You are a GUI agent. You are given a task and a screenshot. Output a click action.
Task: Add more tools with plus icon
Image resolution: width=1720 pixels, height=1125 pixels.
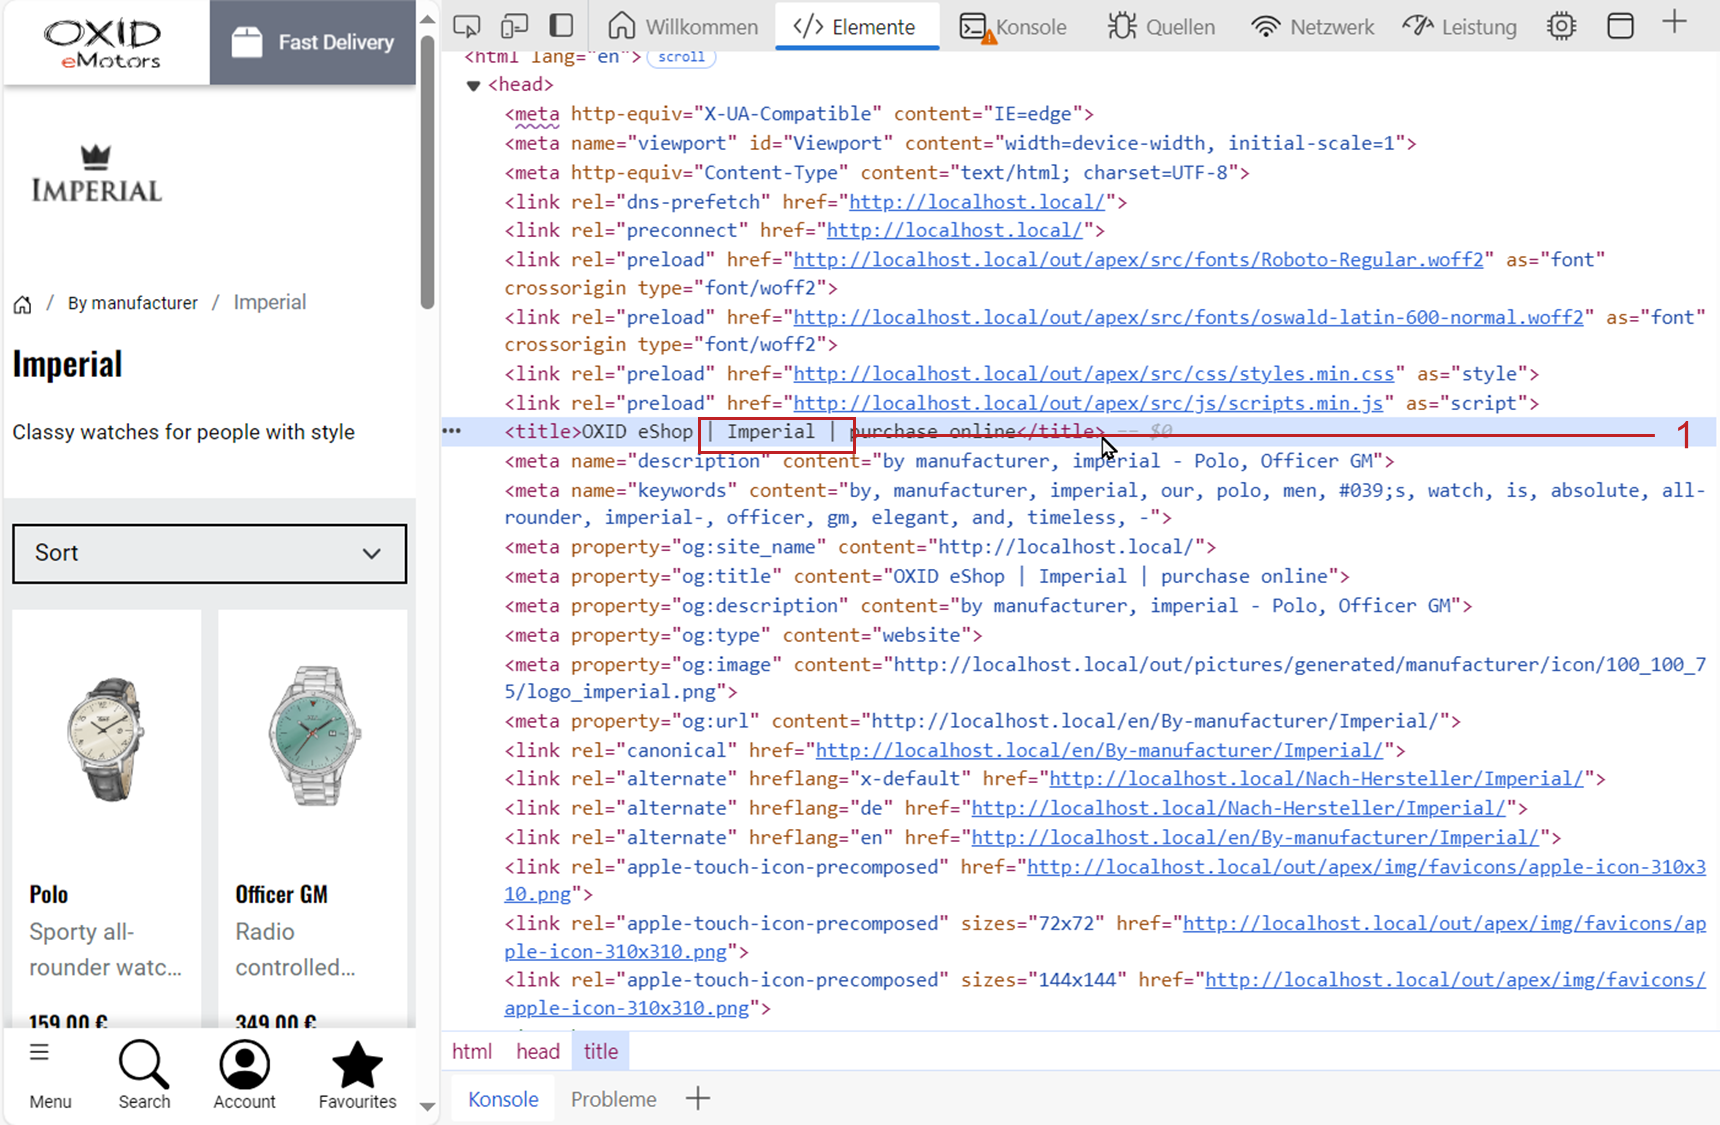(x=1674, y=22)
